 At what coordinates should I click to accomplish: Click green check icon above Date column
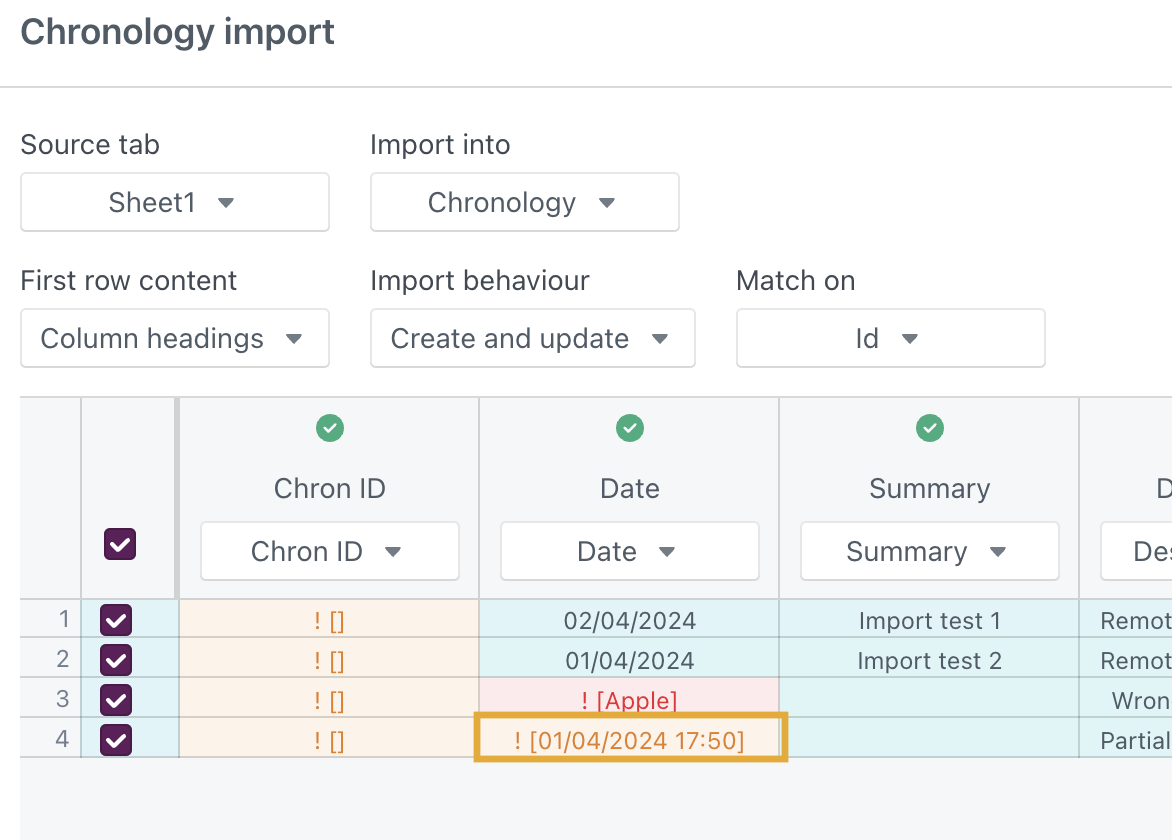(x=630, y=429)
